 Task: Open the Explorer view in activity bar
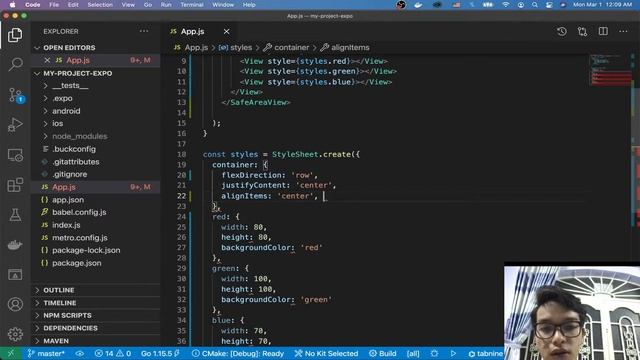coord(15,35)
